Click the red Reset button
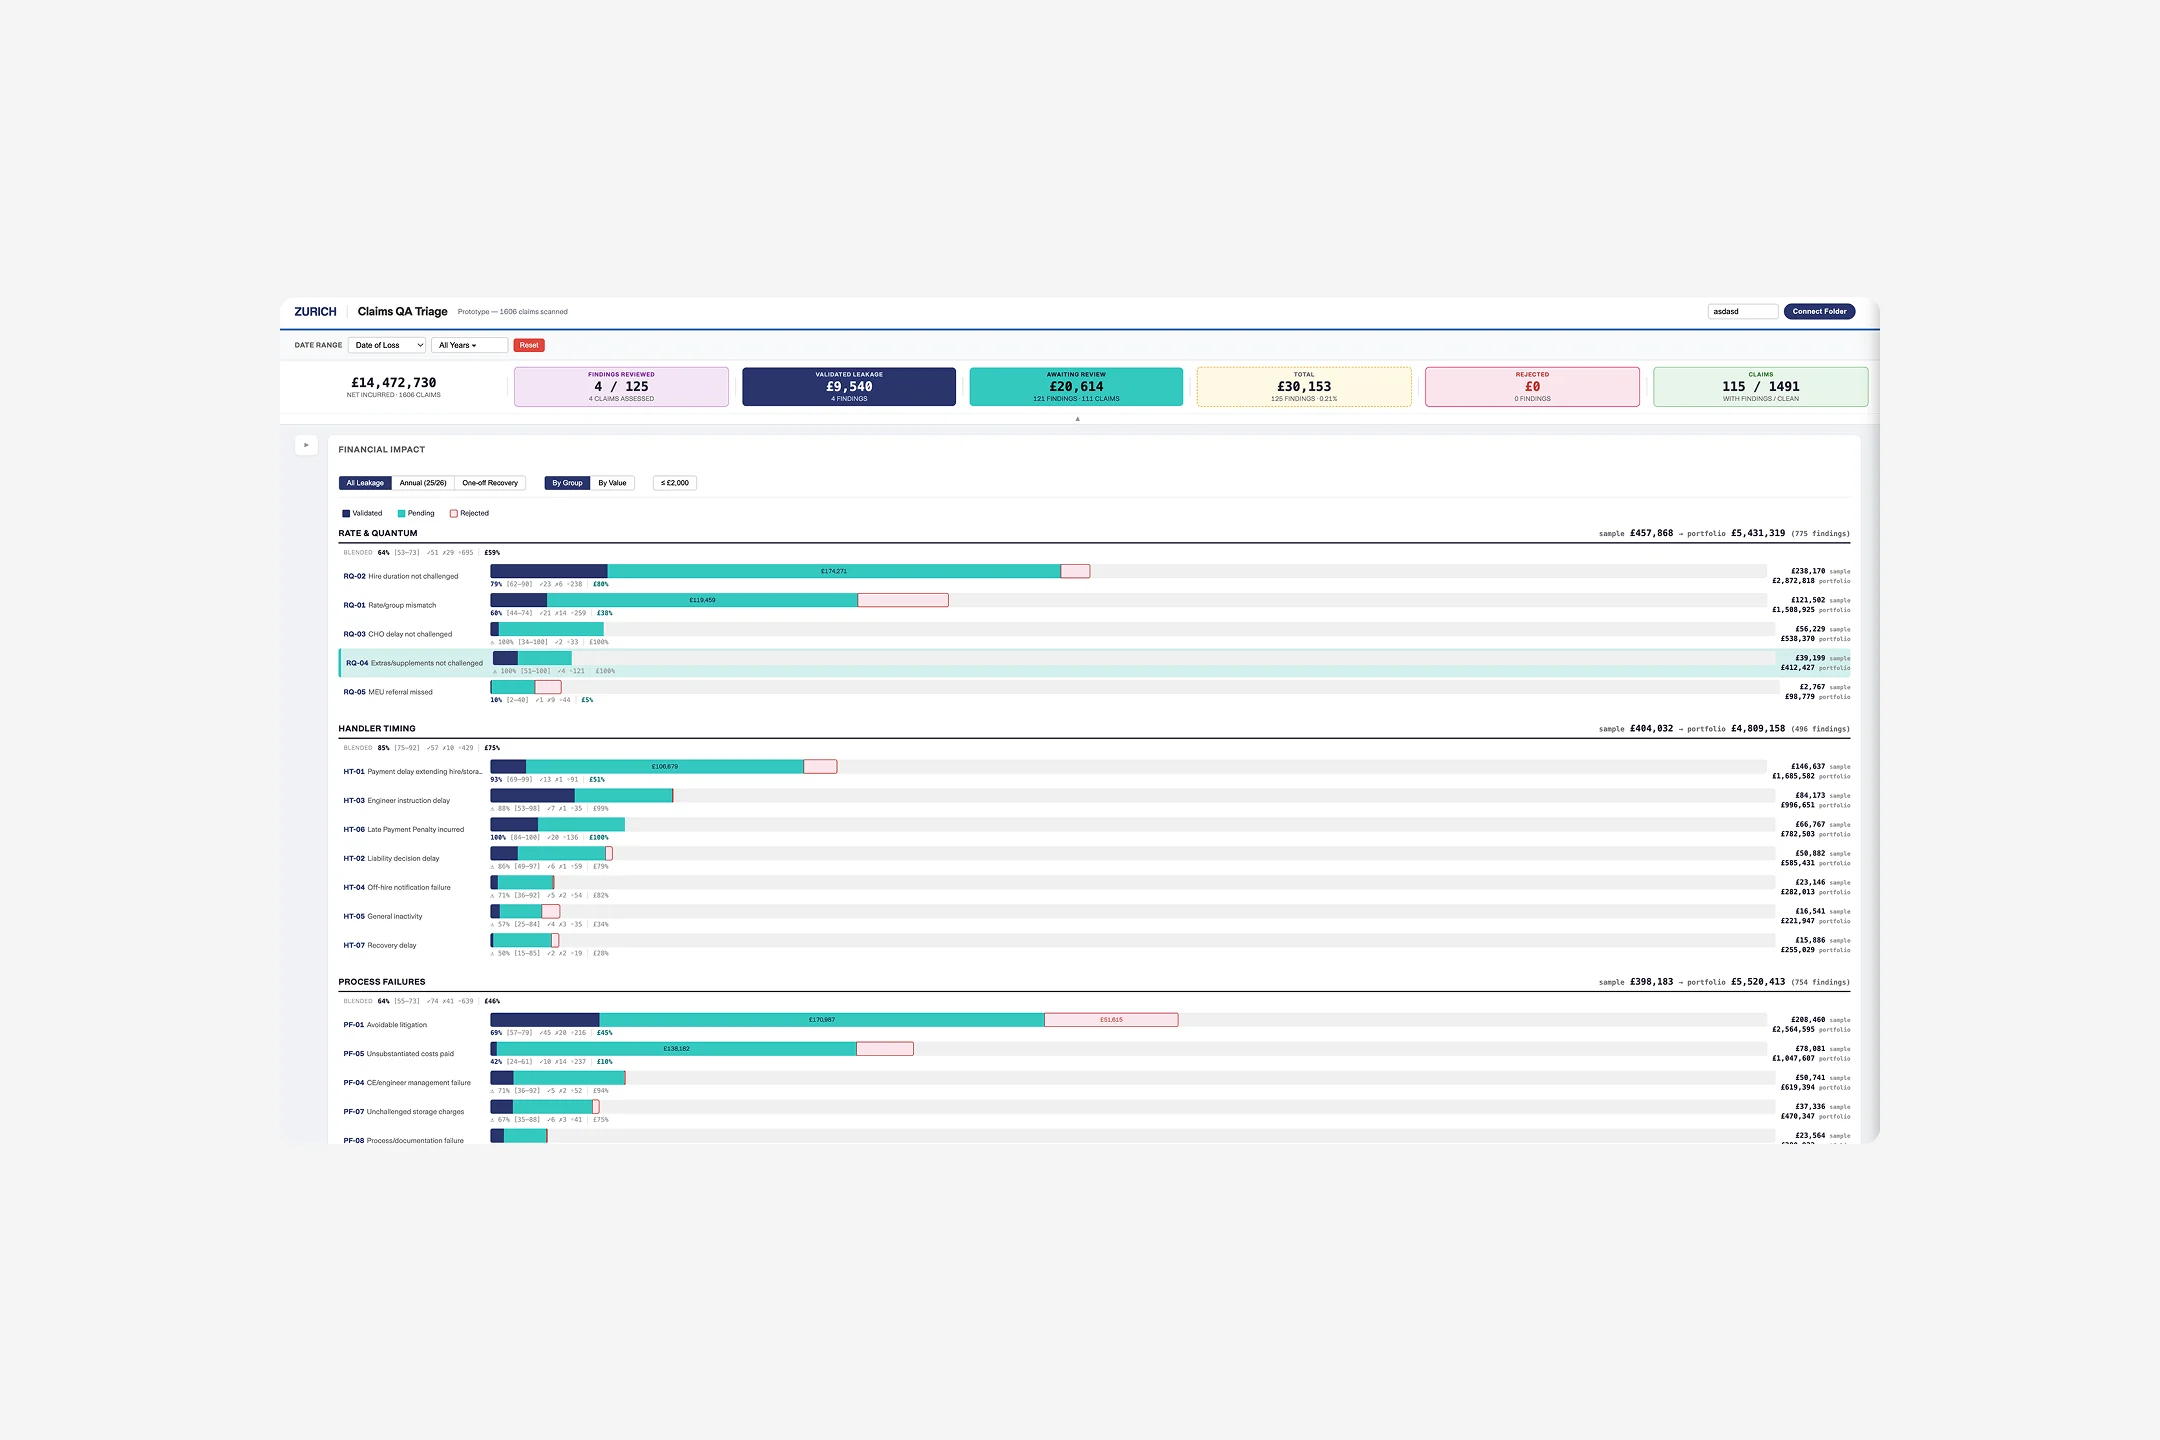The image size is (2160, 1440). [529, 345]
